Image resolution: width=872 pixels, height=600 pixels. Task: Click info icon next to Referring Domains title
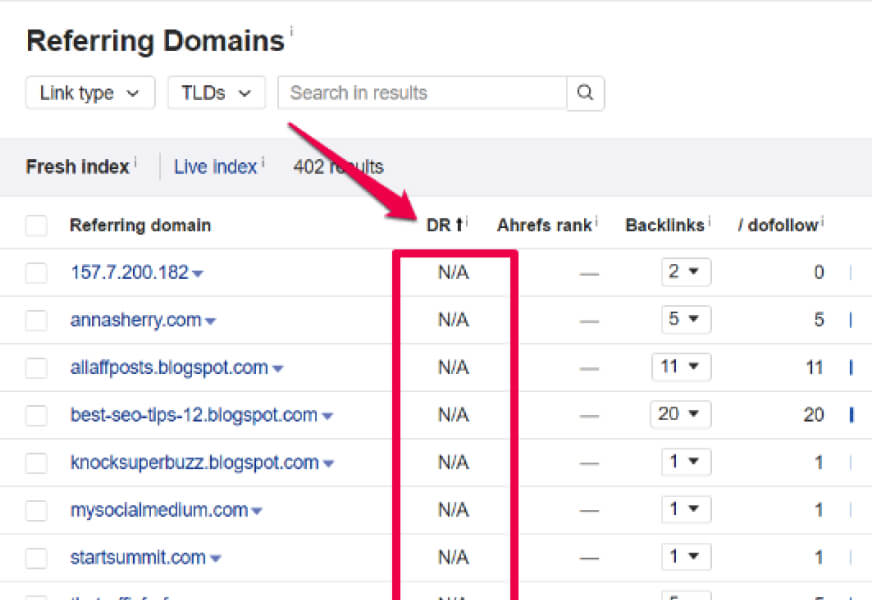click(x=292, y=32)
